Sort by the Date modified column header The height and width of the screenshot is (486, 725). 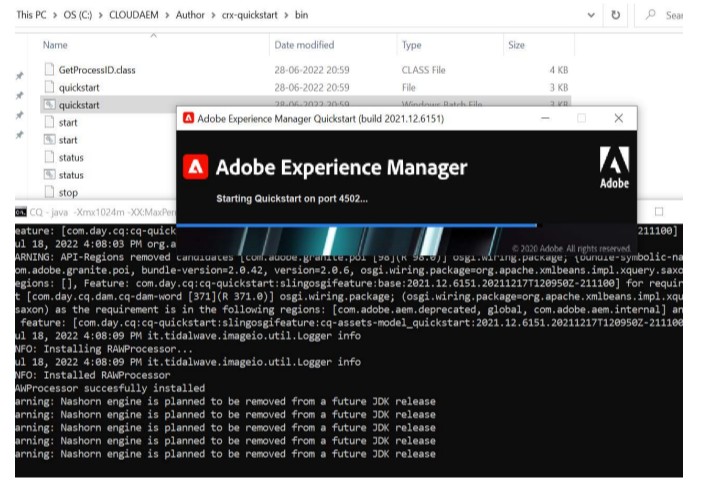(x=304, y=45)
